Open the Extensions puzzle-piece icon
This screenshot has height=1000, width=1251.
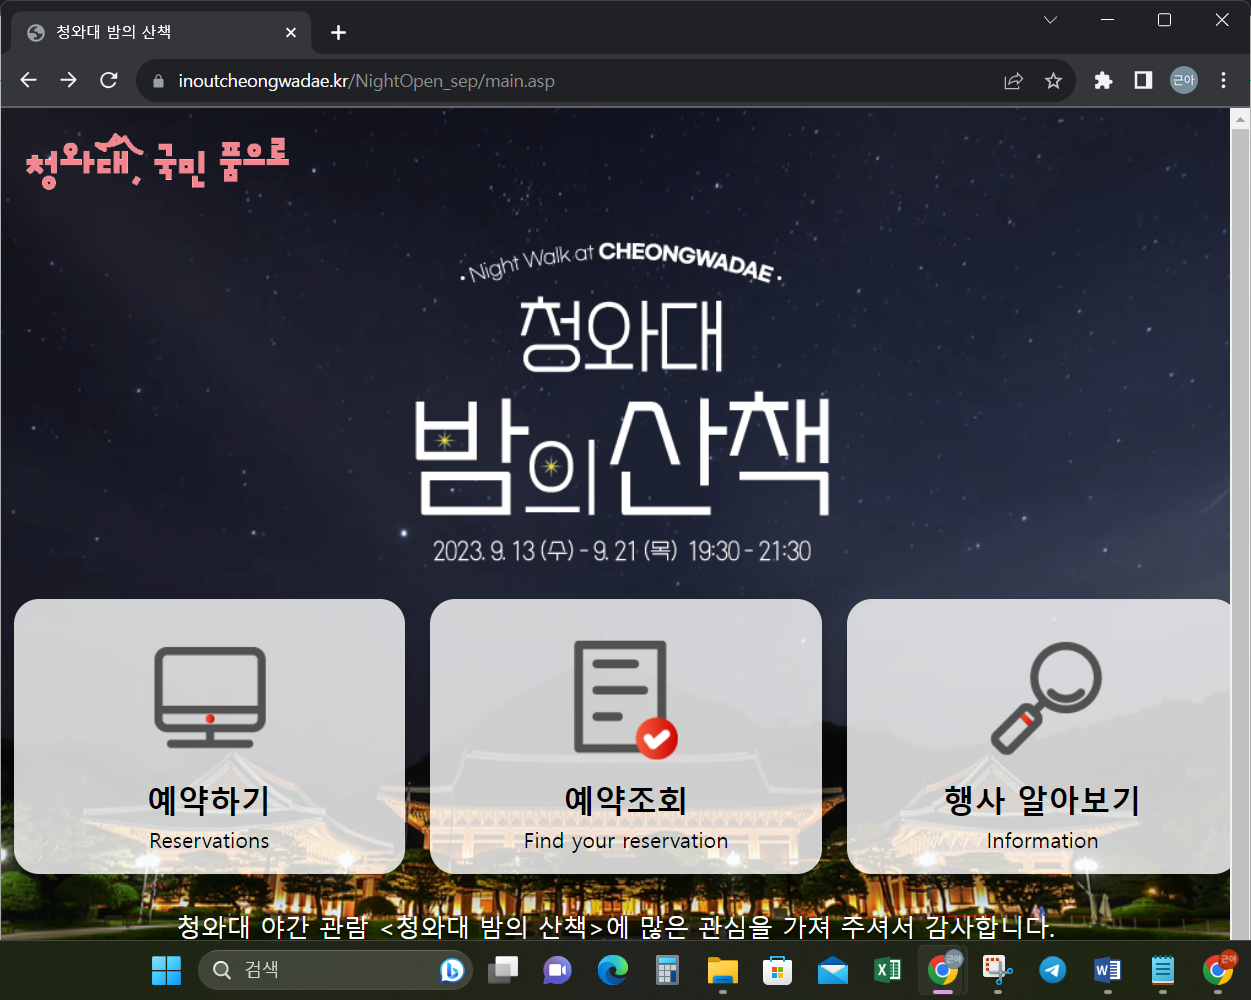click(1102, 81)
